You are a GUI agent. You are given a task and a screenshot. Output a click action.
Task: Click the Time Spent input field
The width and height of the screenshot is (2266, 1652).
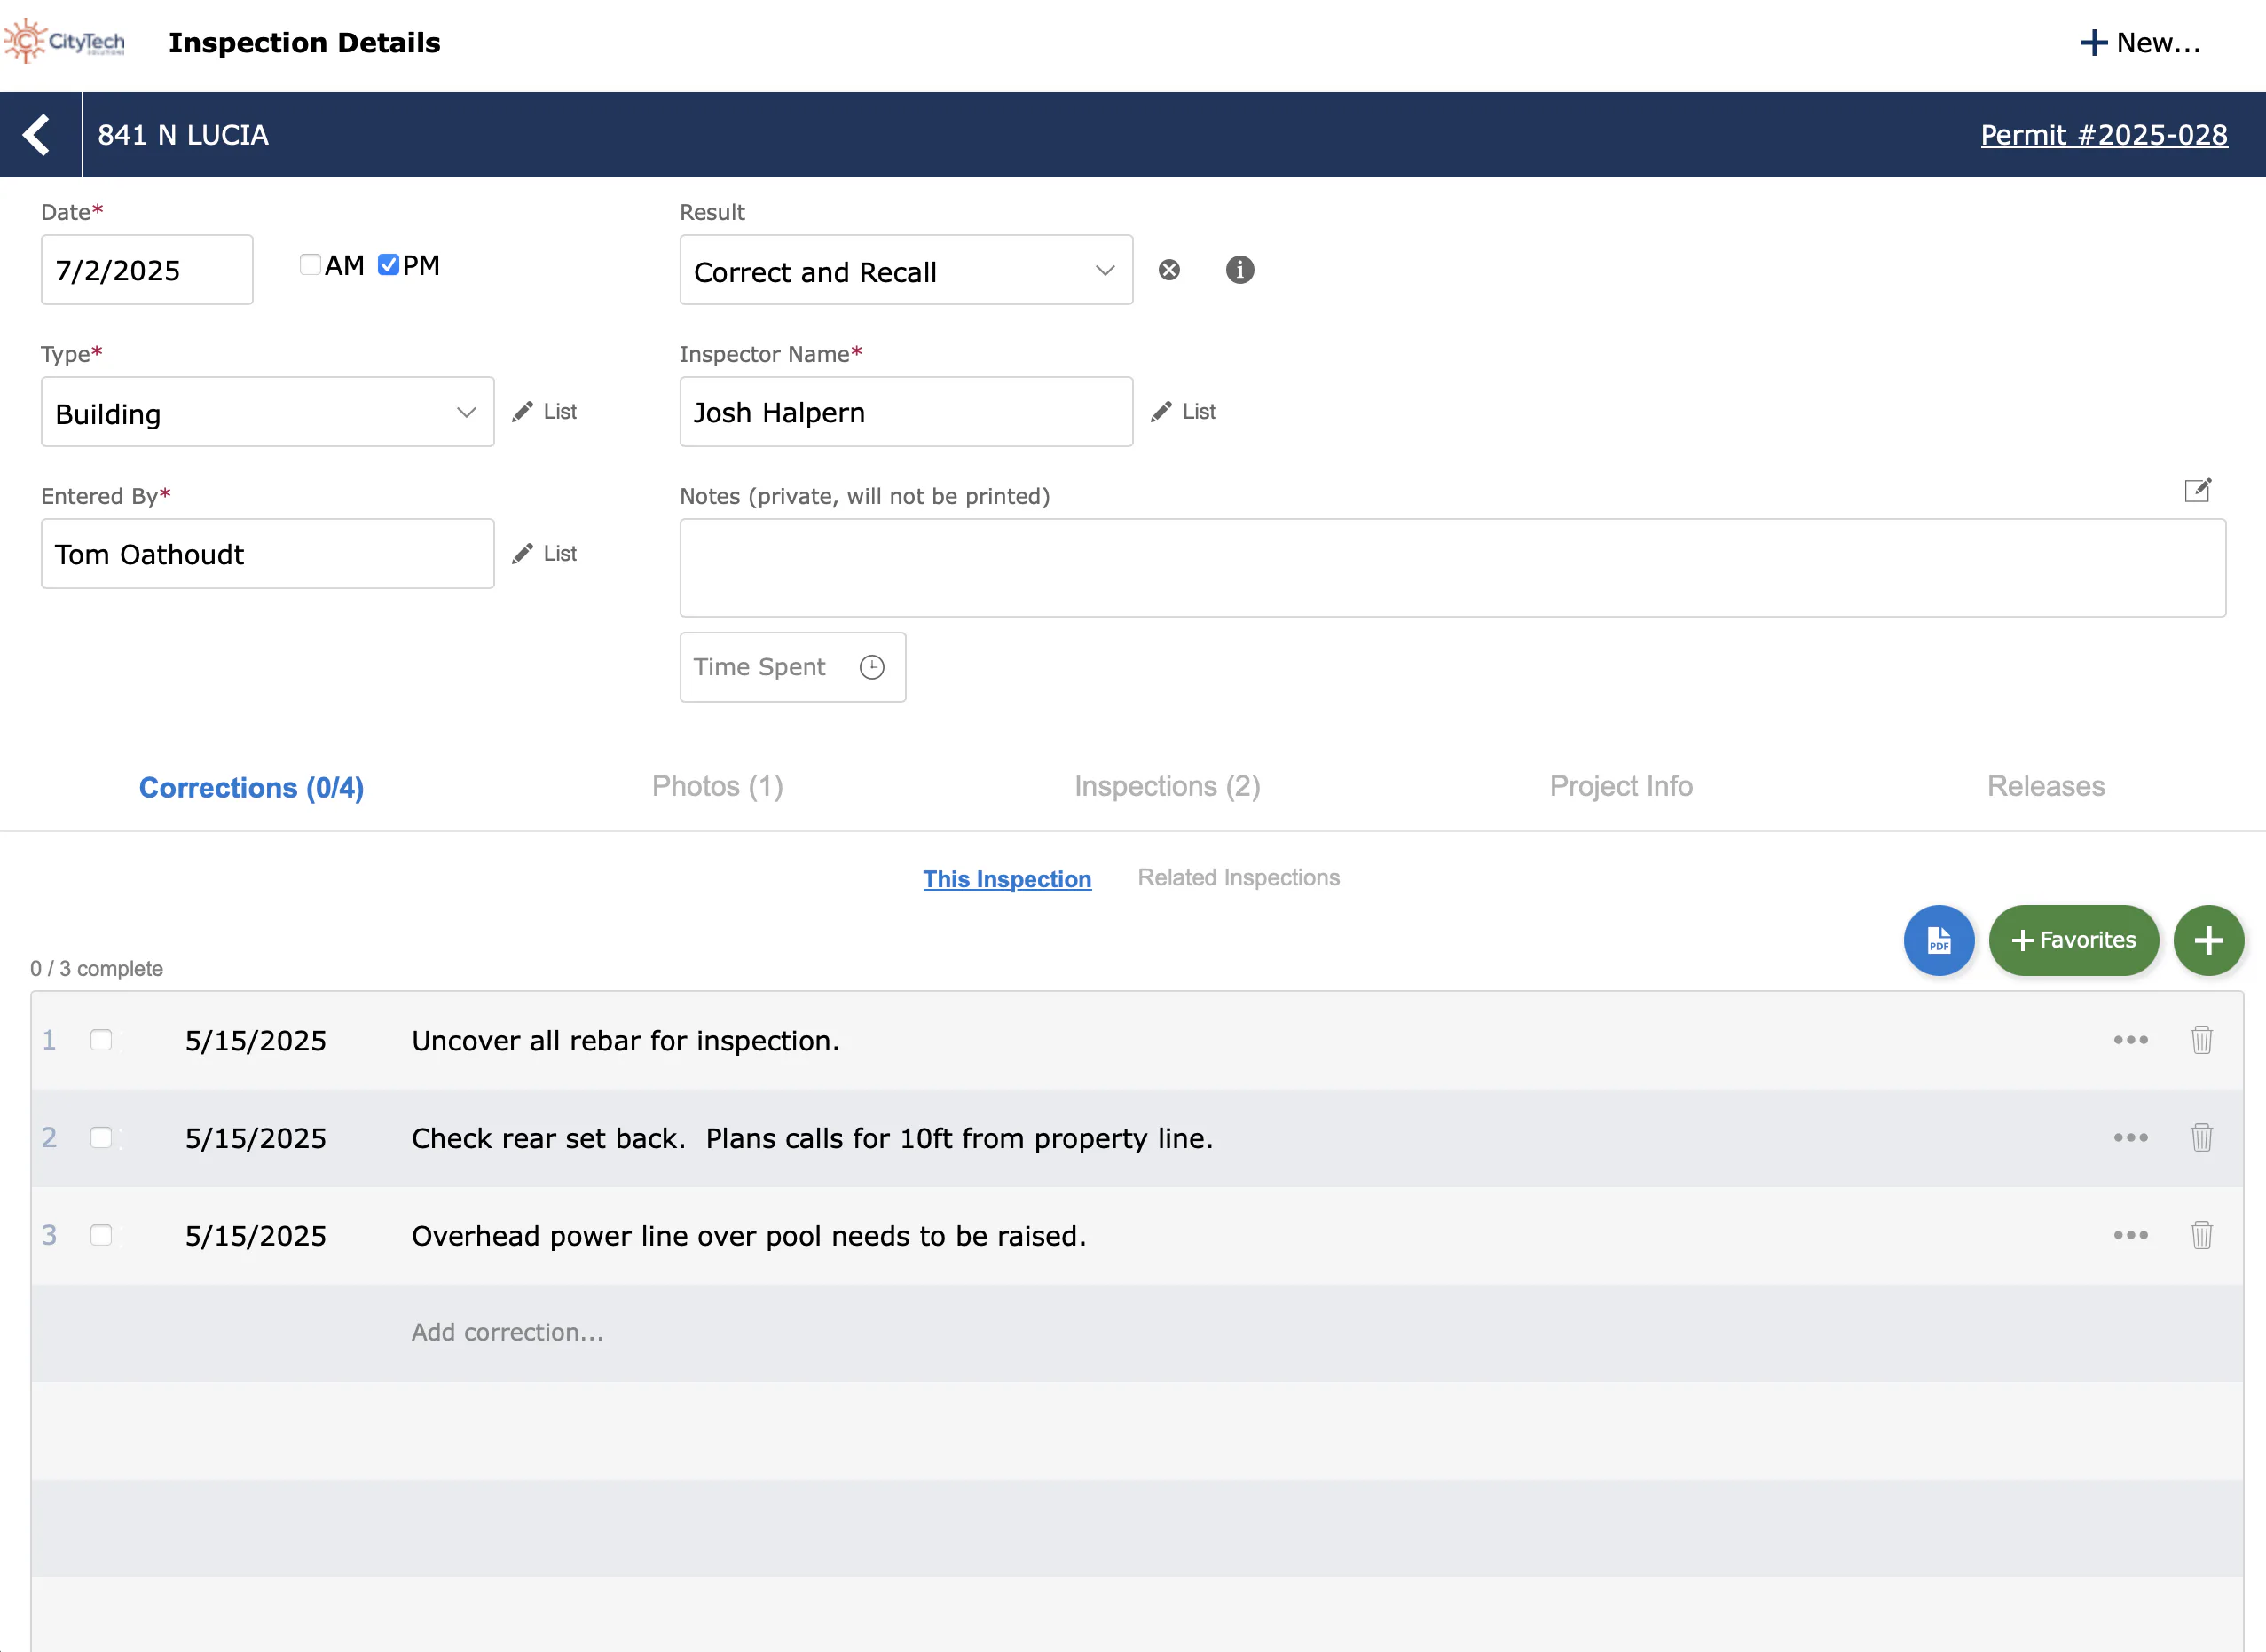[792, 667]
